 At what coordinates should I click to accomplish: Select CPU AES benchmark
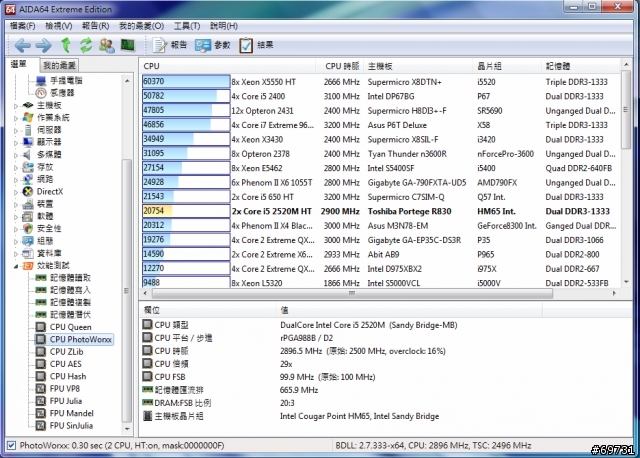click(x=65, y=364)
